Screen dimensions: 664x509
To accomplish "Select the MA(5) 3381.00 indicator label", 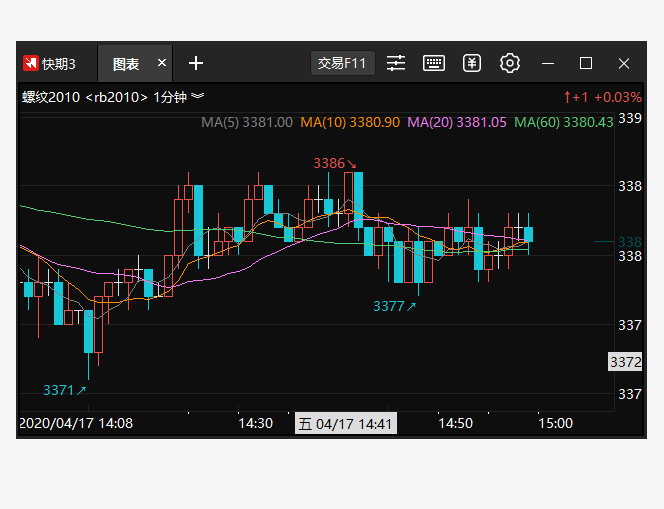I will click(247, 123).
